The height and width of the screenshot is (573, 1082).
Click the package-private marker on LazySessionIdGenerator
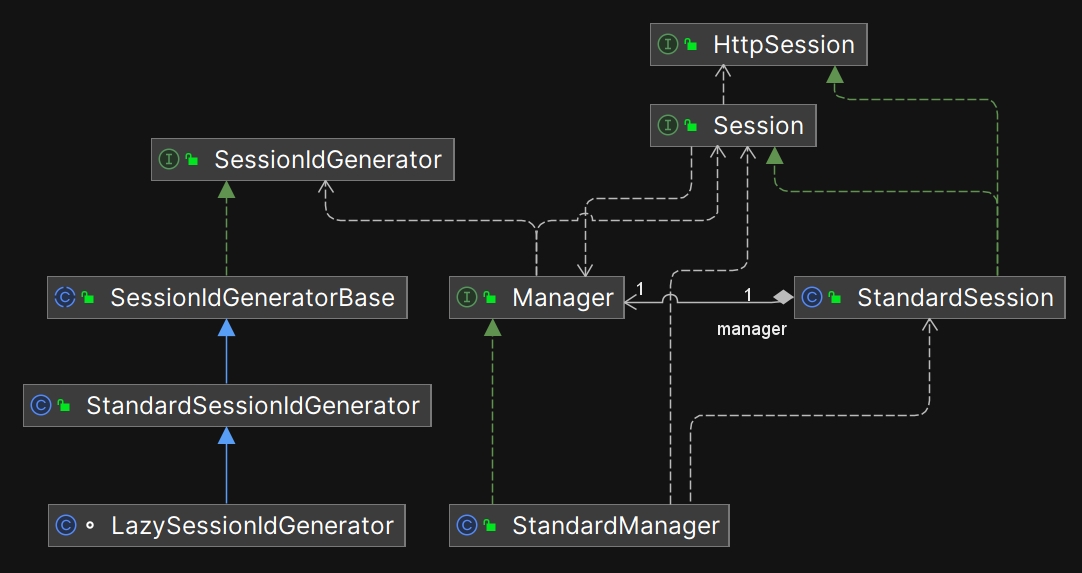(90, 525)
